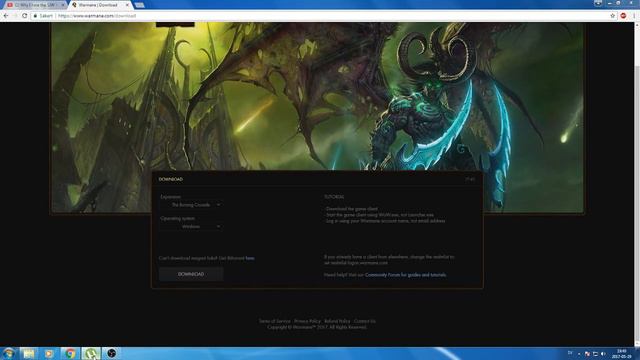Click the address bar URL

click(x=97, y=16)
